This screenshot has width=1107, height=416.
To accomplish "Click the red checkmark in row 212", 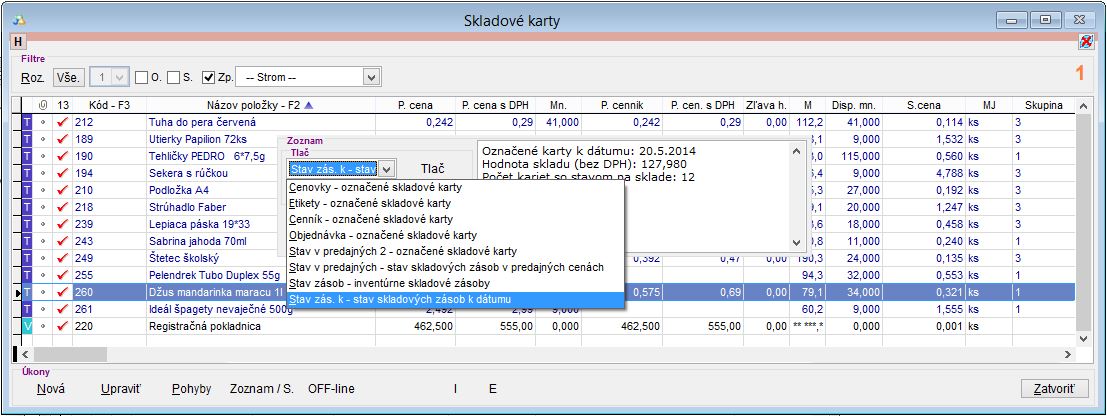I will (62, 122).
